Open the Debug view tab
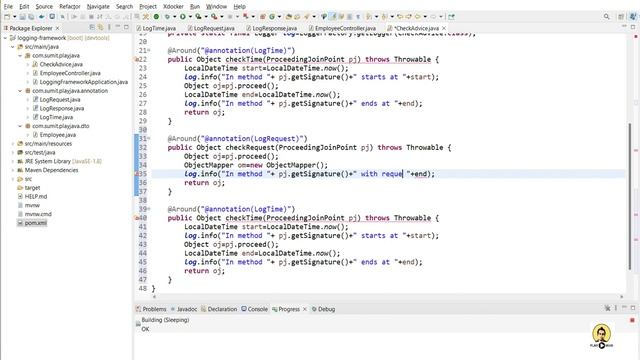Screen dimensions: 640x360 pos(323,309)
